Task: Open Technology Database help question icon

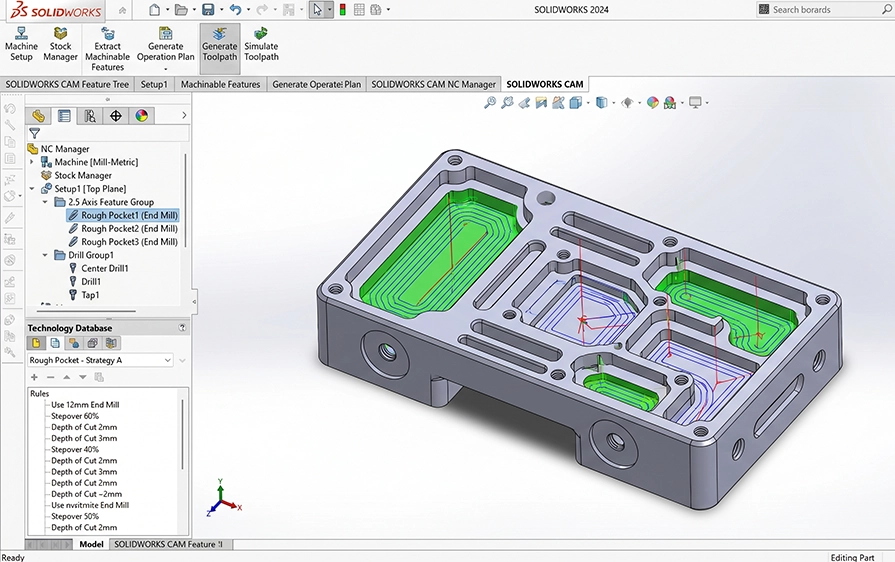Action: (x=182, y=328)
